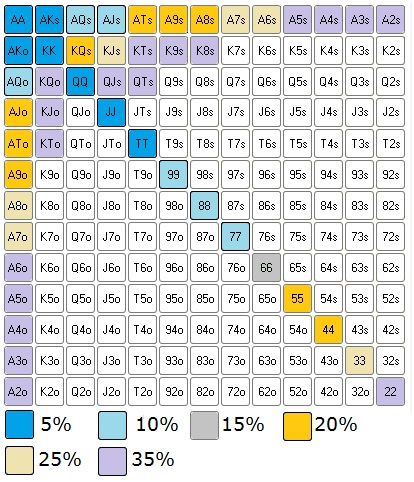Select the 33 pocket pair cell
This screenshot has height=482, width=414.
tap(359, 360)
